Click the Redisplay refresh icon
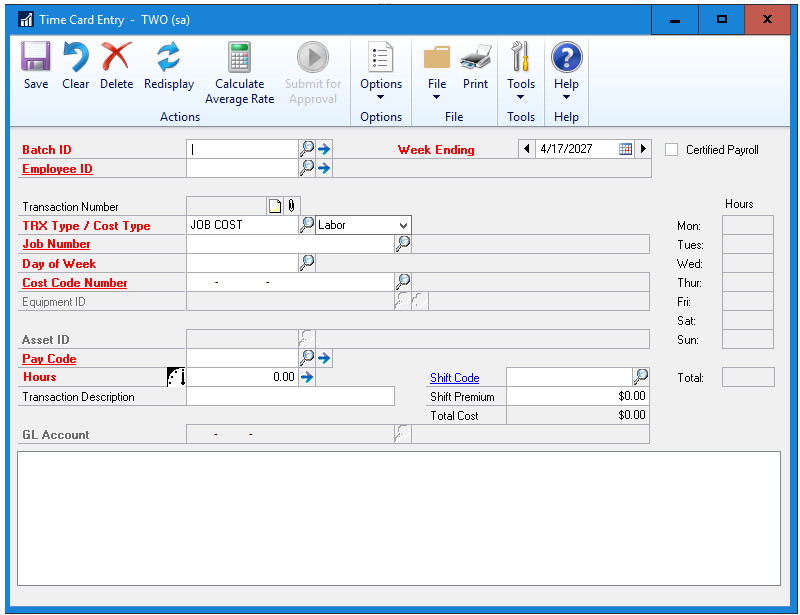The image size is (800, 615). point(168,58)
